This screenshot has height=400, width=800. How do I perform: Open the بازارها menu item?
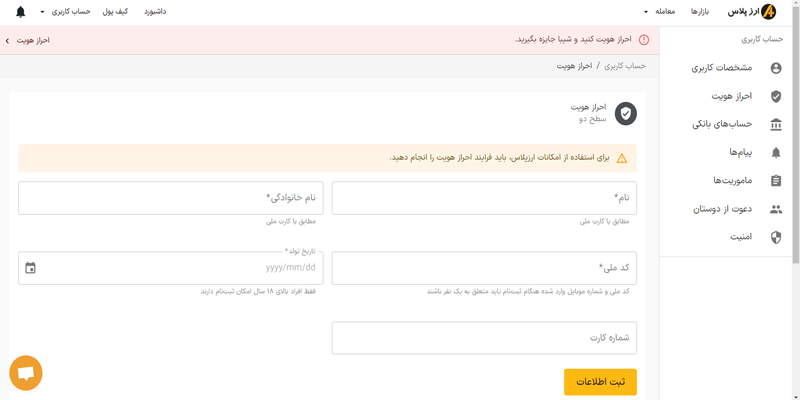pyautogui.click(x=700, y=12)
